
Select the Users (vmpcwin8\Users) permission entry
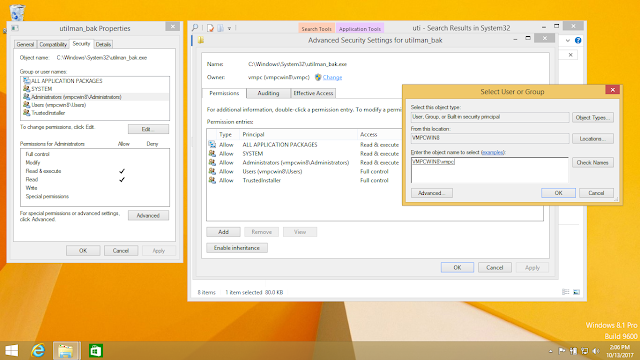304,171
